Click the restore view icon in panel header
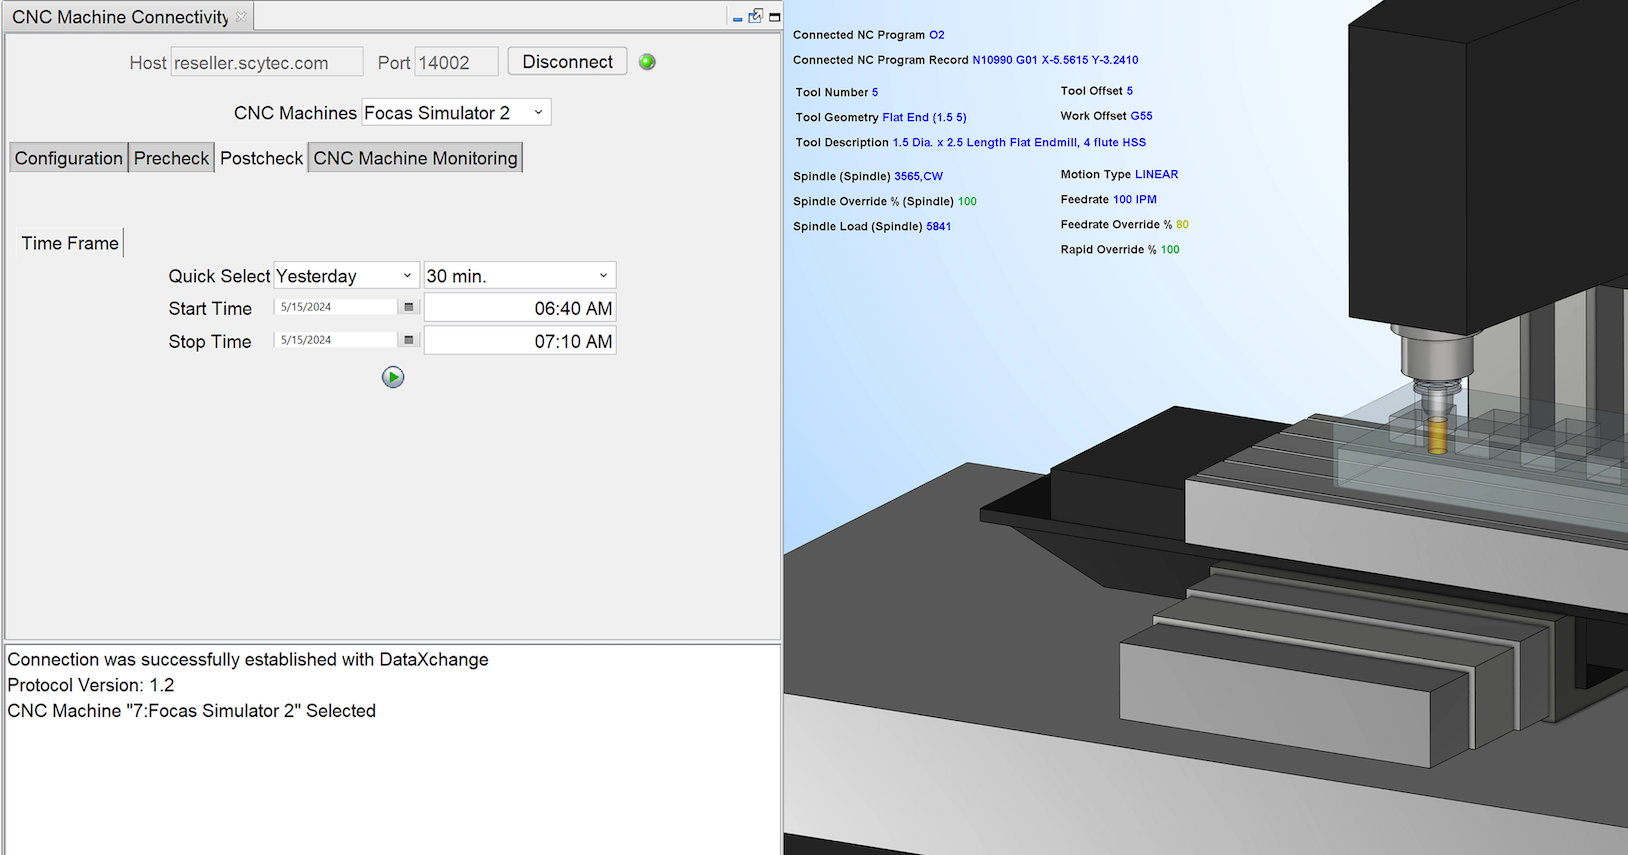Image resolution: width=1628 pixels, height=855 pixels. (756, 16)
